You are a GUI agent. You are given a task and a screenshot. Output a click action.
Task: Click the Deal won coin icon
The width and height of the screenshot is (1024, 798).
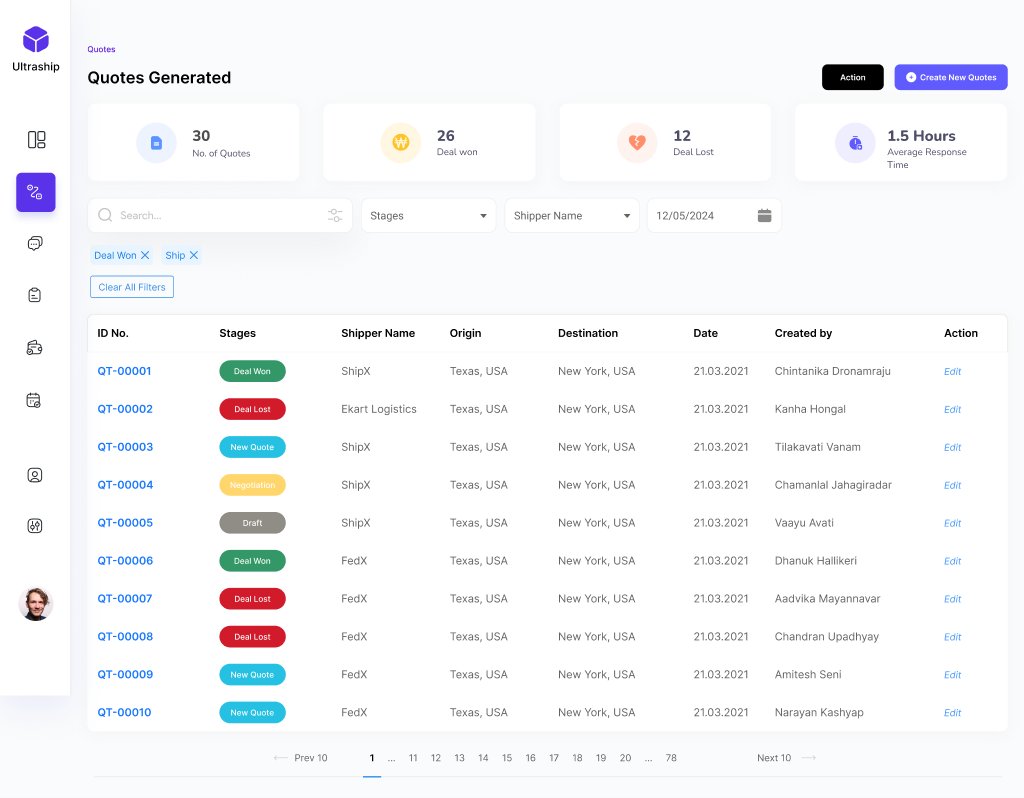pos(401,142)
